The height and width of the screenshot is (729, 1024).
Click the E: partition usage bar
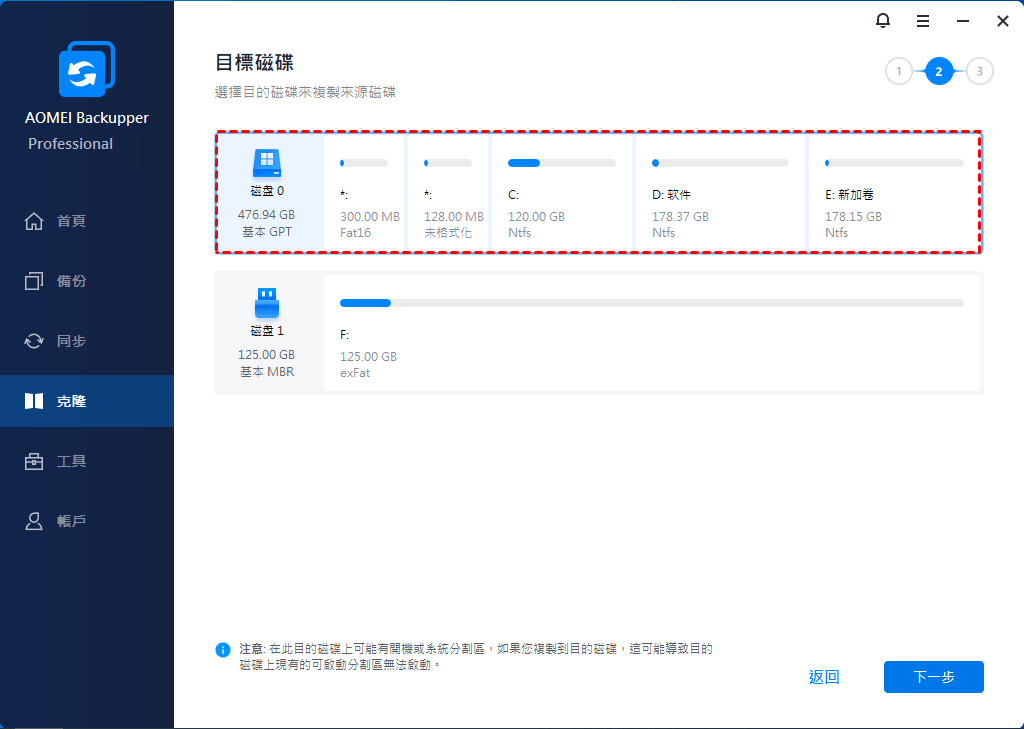point(894,163)
